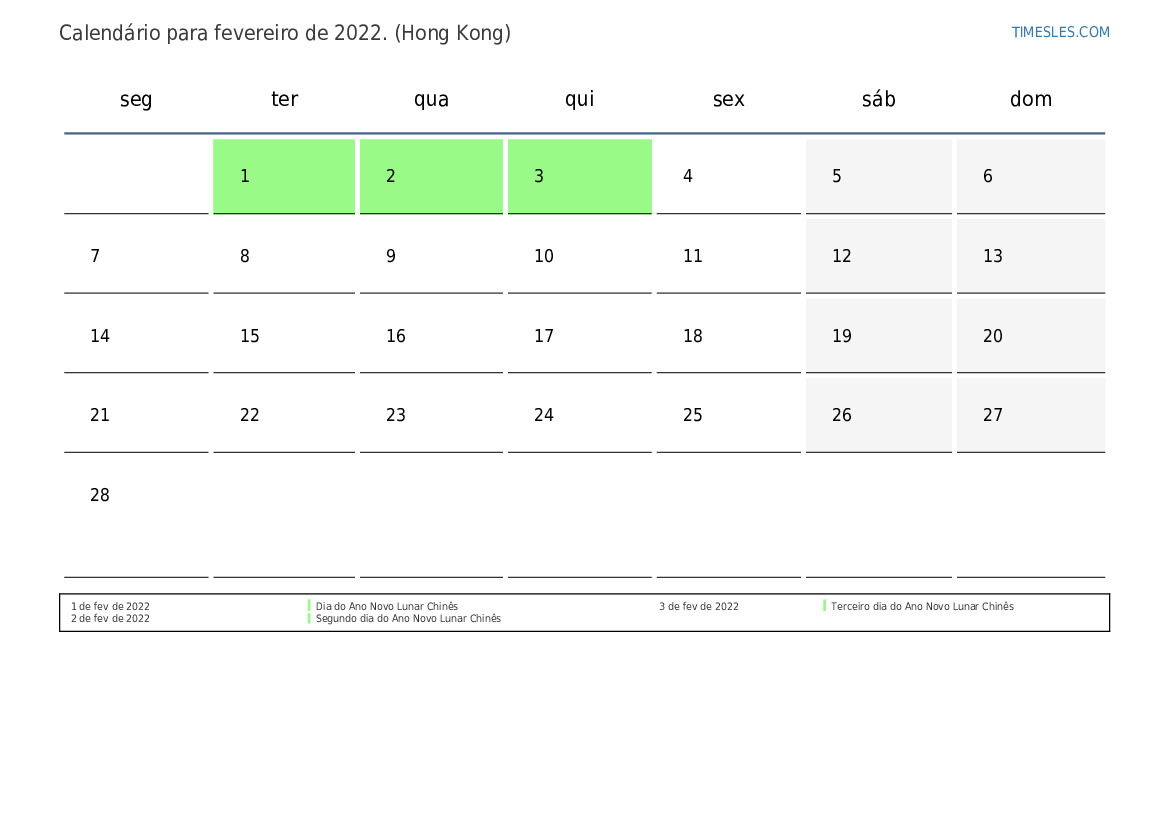Click 'Terceiro dia do Ano Novo Lunar Chinês' entry
The image size is (1169, 827).
pos(922,606)
